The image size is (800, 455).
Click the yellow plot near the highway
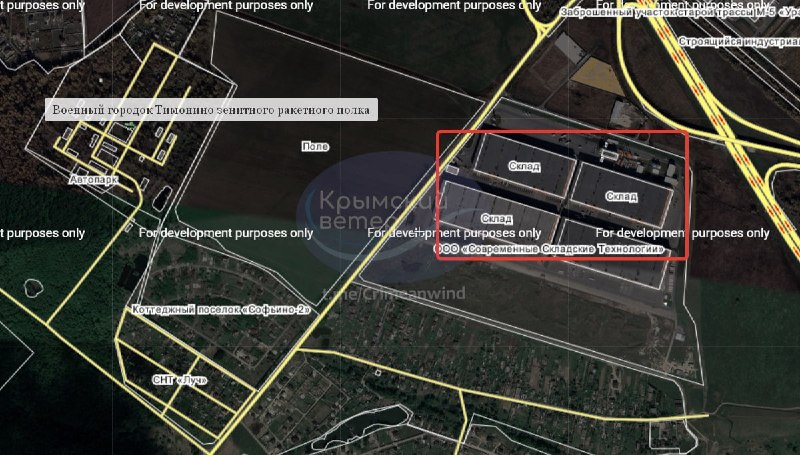tap(597, 76)
